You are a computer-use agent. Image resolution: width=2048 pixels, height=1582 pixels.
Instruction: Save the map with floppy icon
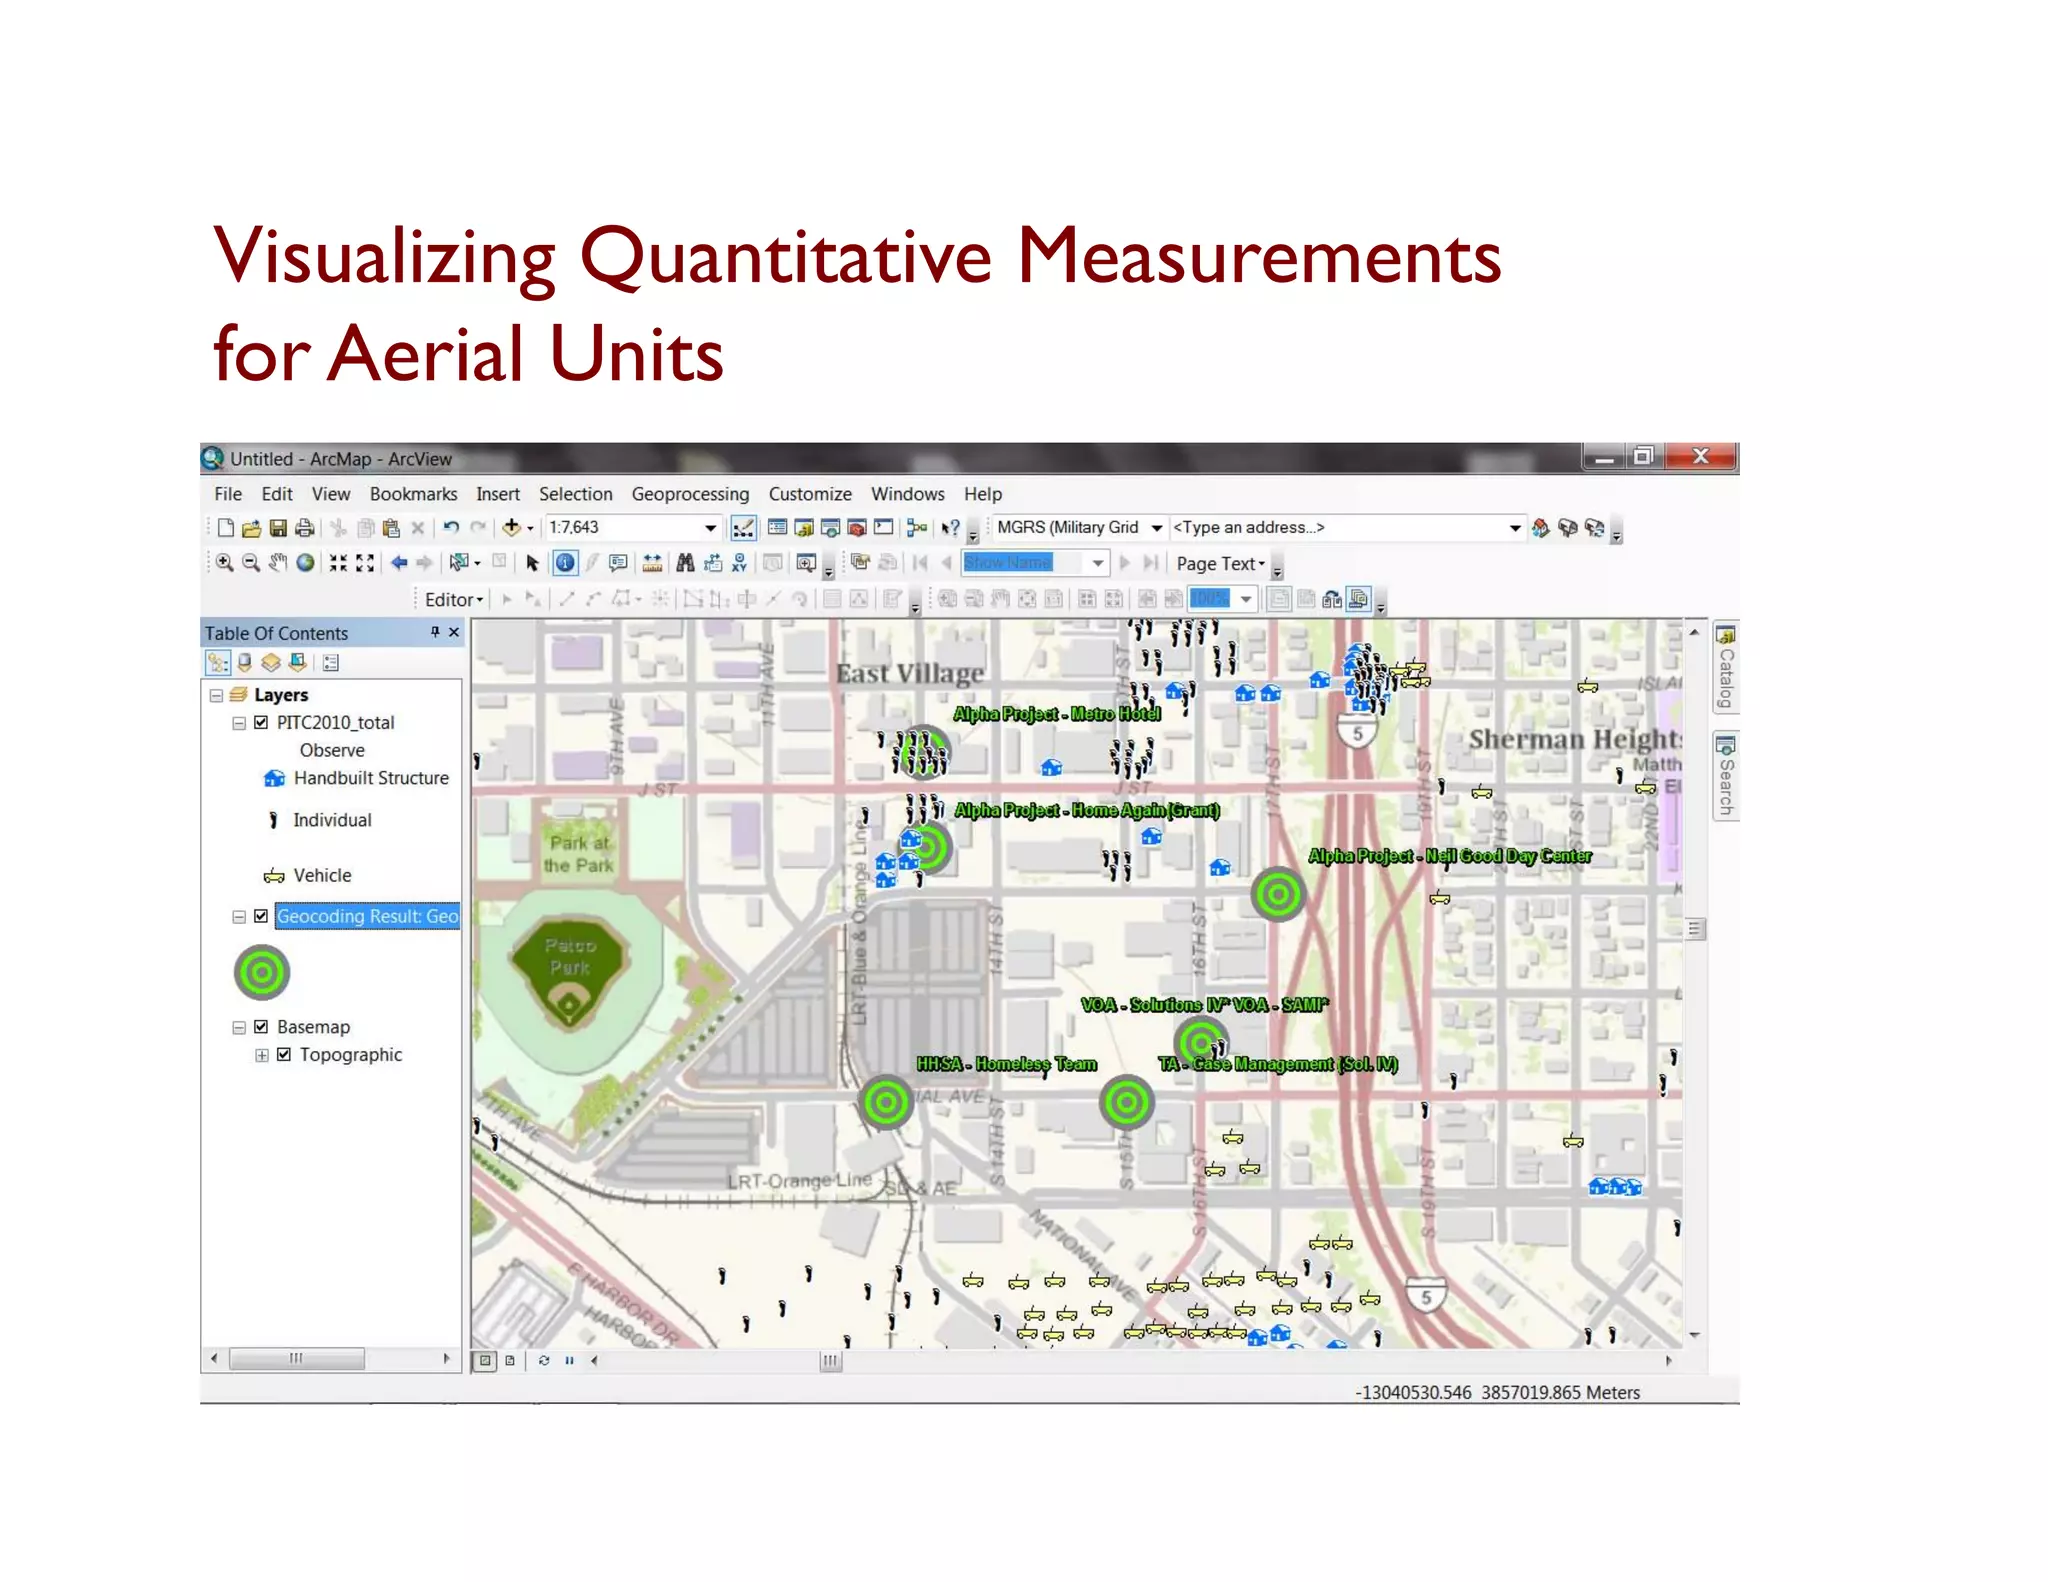(278, 528)
